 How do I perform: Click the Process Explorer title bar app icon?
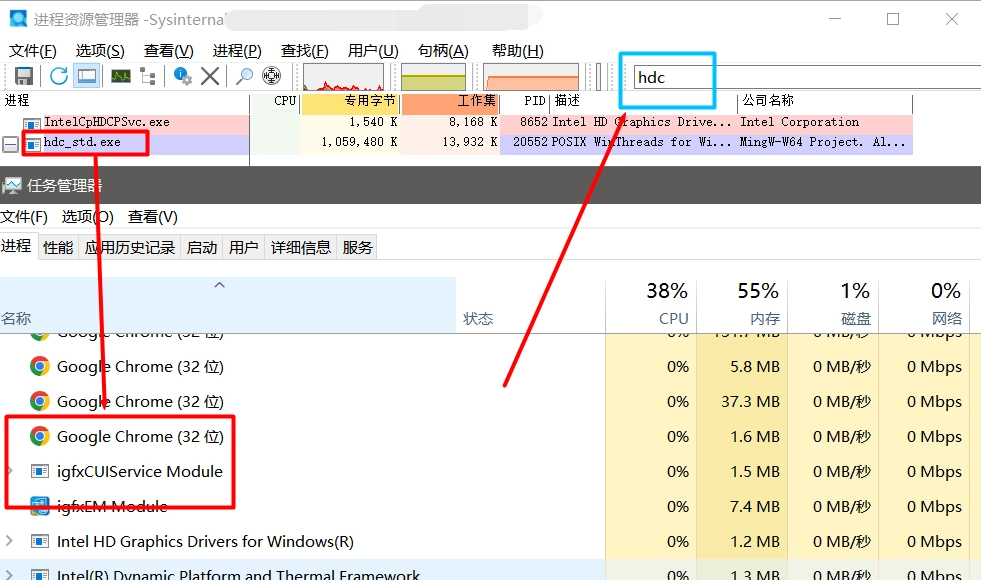pos(18,19)
